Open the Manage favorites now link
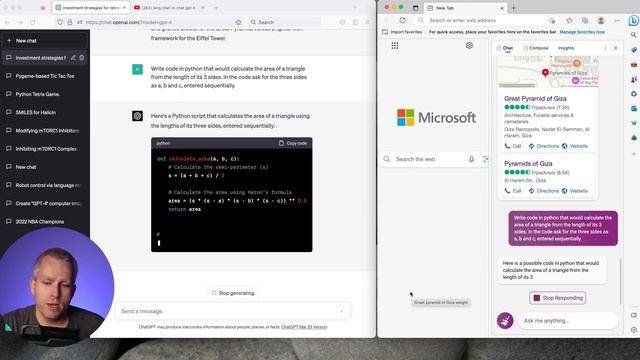 (x=582, y=32)
